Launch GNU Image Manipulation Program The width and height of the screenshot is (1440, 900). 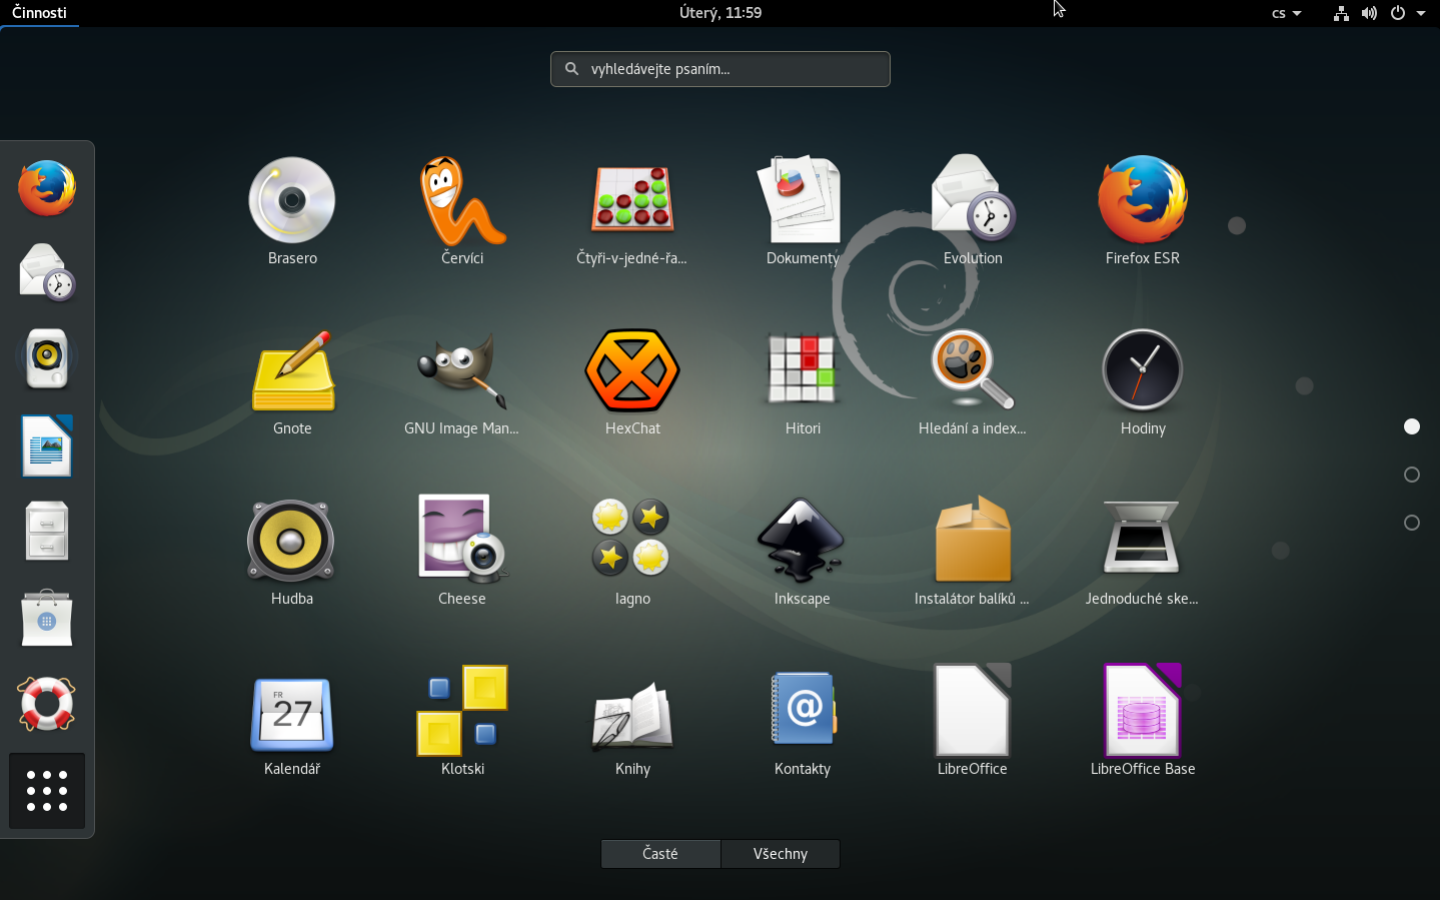pos(462,382)
